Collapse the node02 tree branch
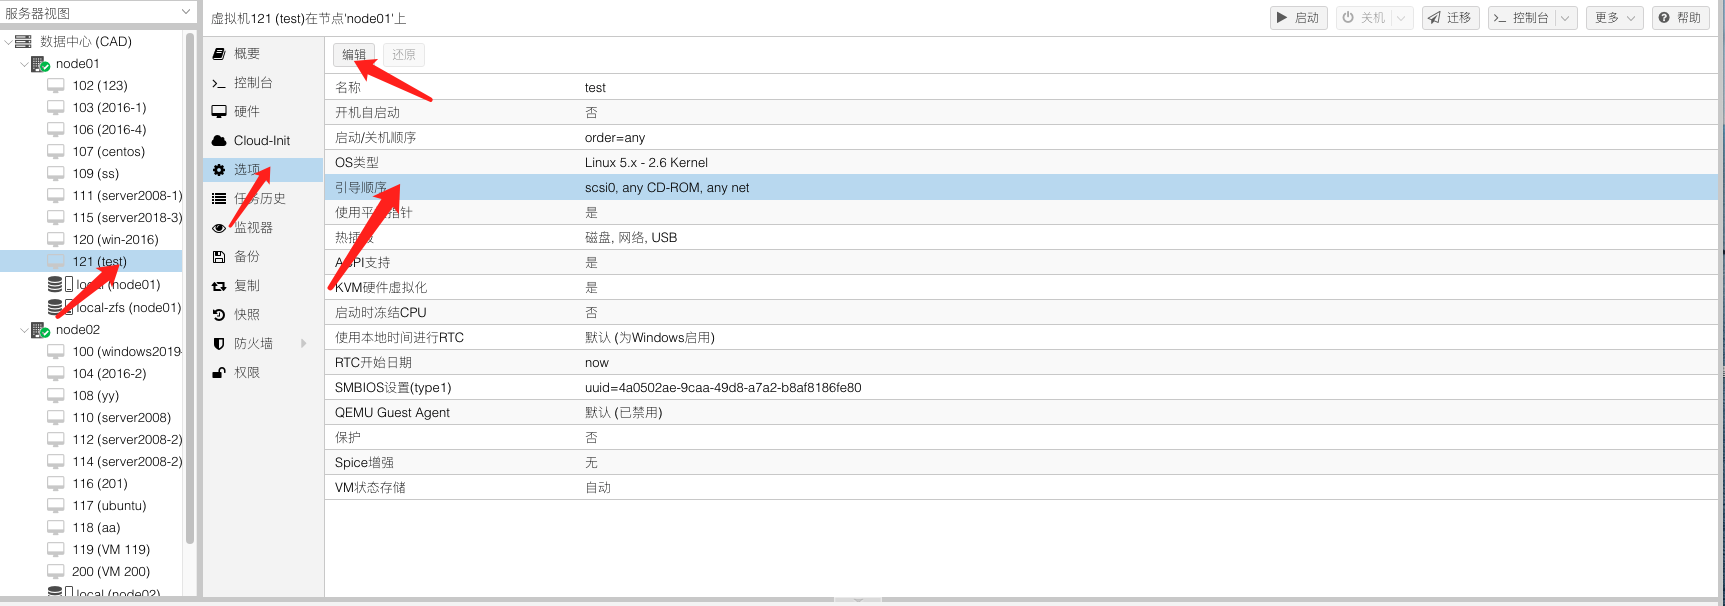The image size is (1725, 606). (24, 330)
